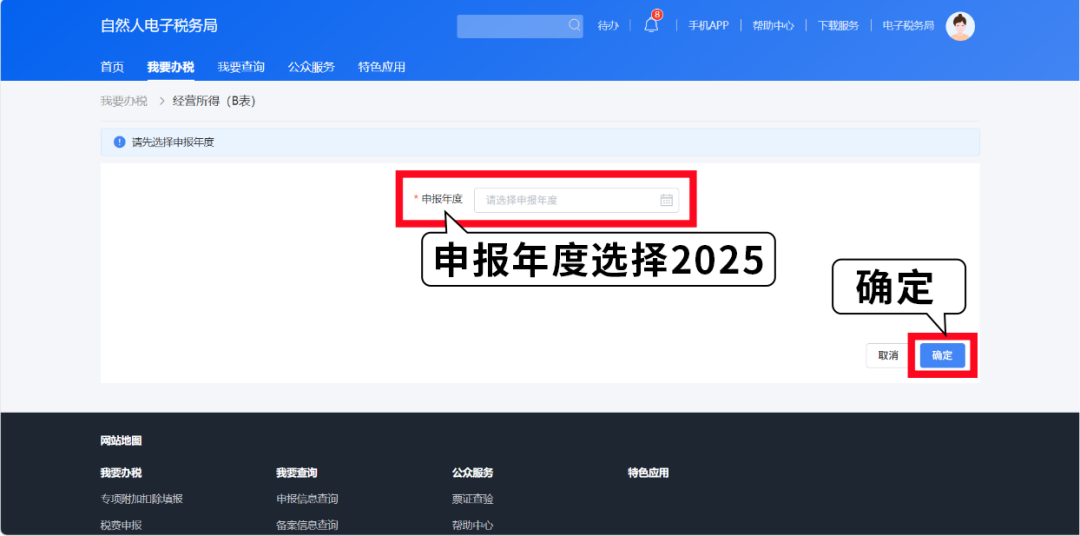Click the 确定 button

pyautogui.click(x=942, y=355)
